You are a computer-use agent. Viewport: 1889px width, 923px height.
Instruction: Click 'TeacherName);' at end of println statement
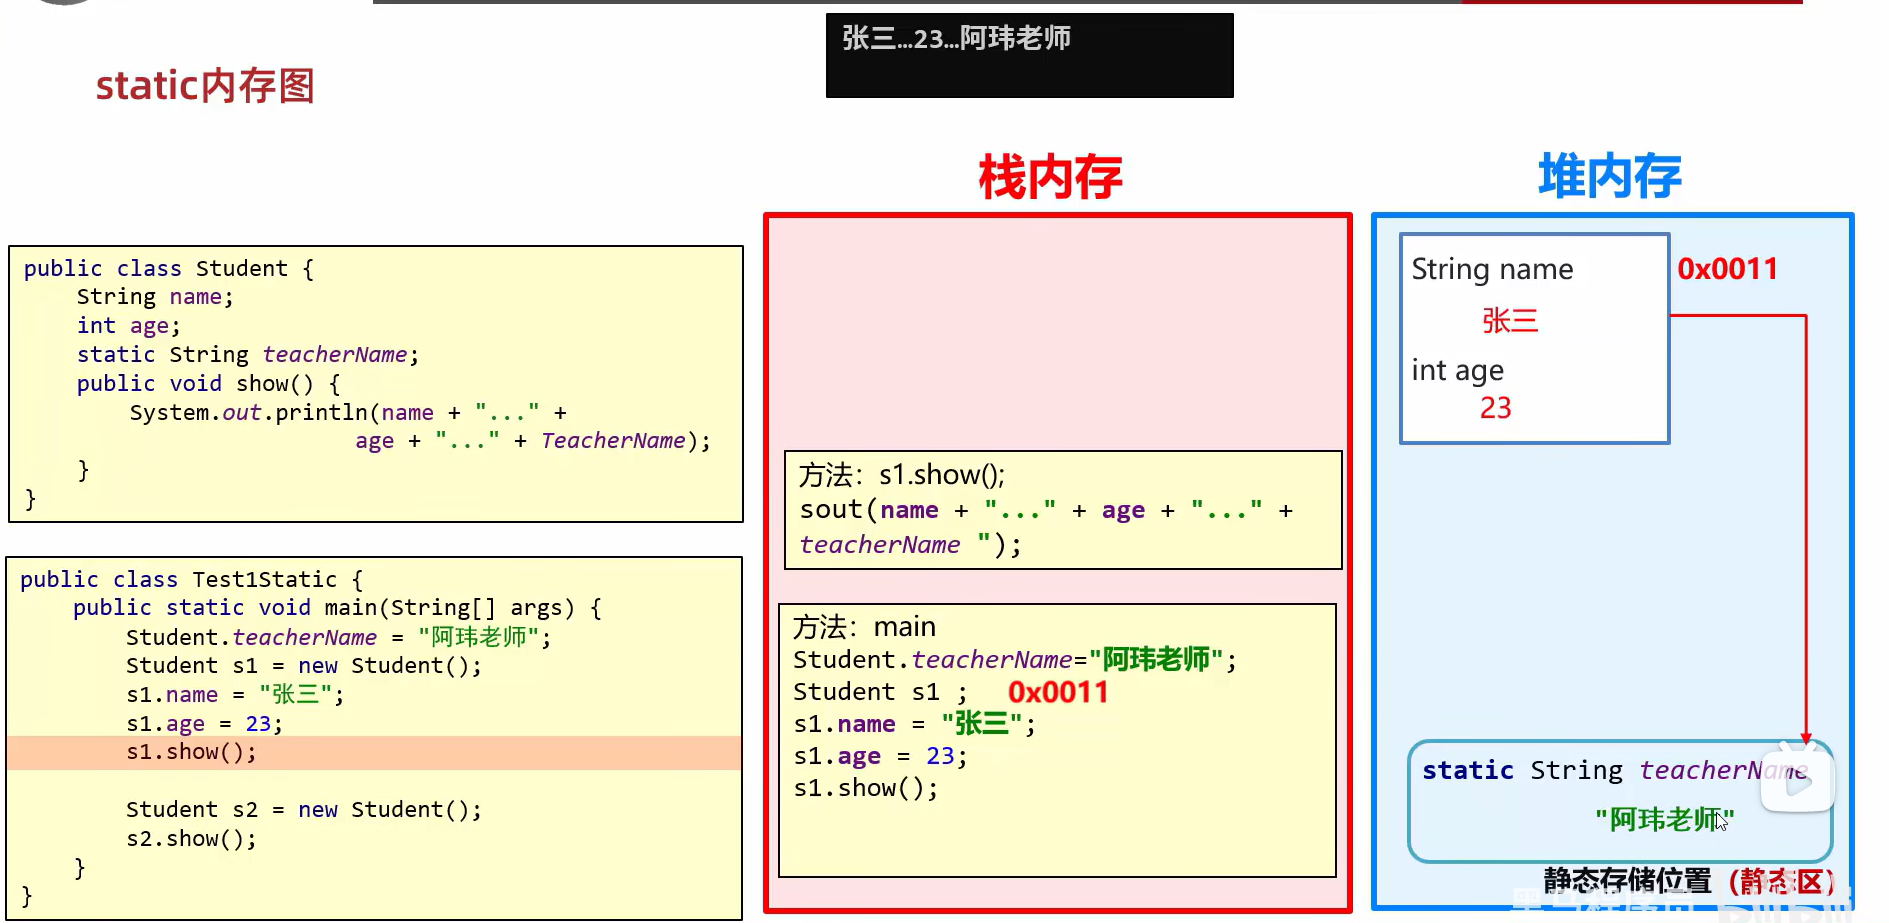coord(625,441)
